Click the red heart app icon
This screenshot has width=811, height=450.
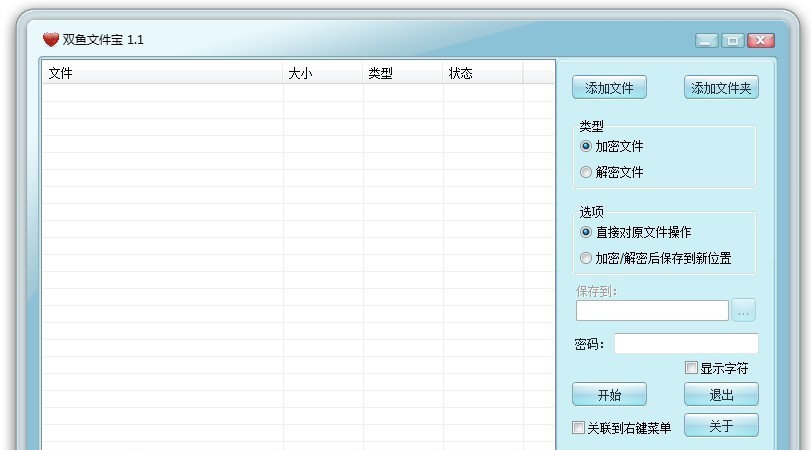(x=51, y=39)
